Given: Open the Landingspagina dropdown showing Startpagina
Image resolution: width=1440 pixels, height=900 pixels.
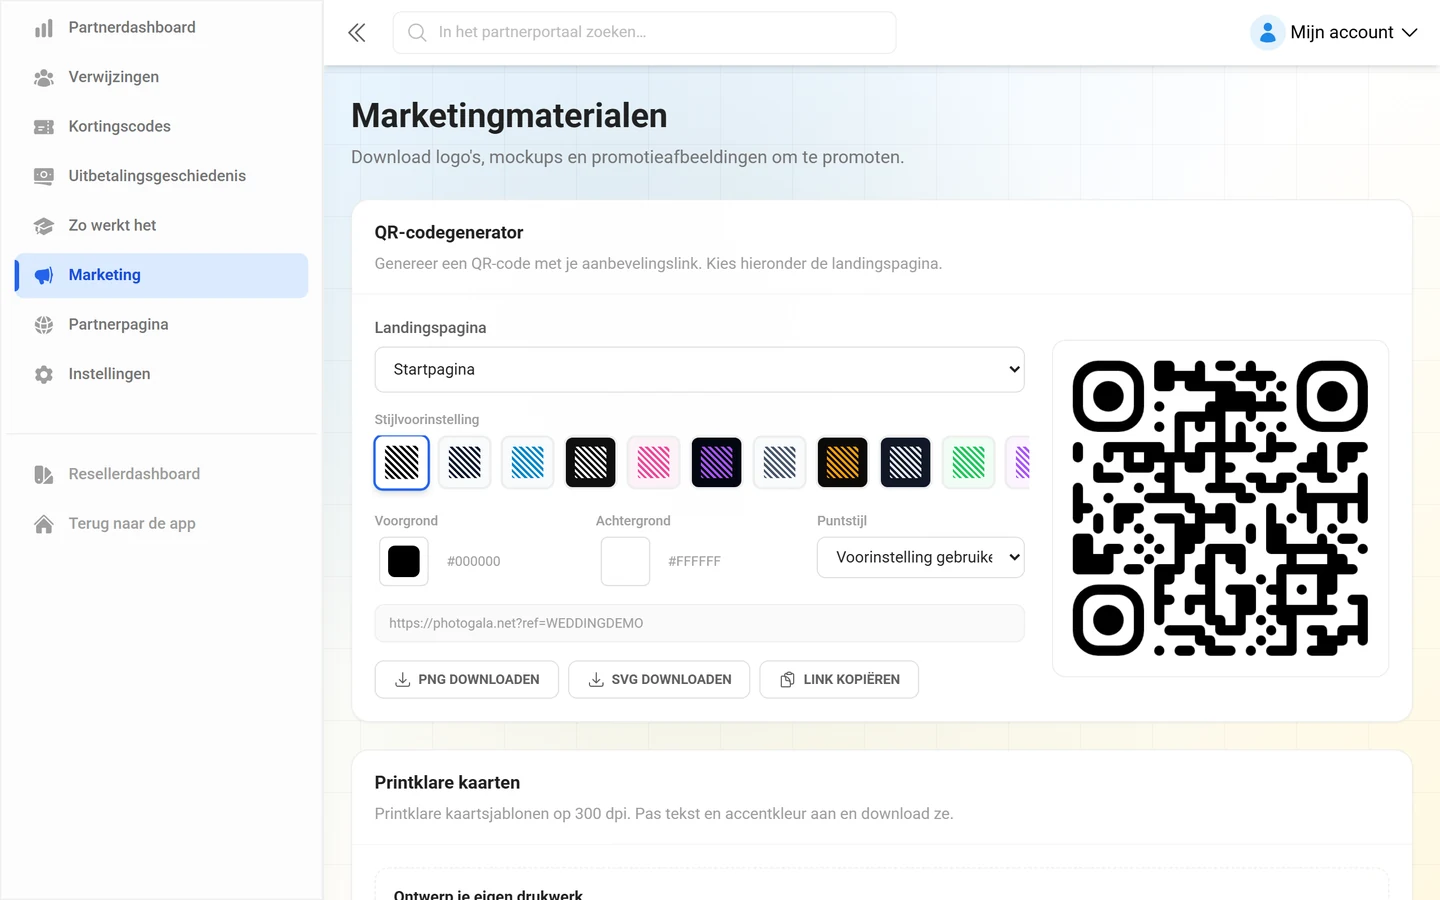Looking at the screenshot, I should coord(700,370).
